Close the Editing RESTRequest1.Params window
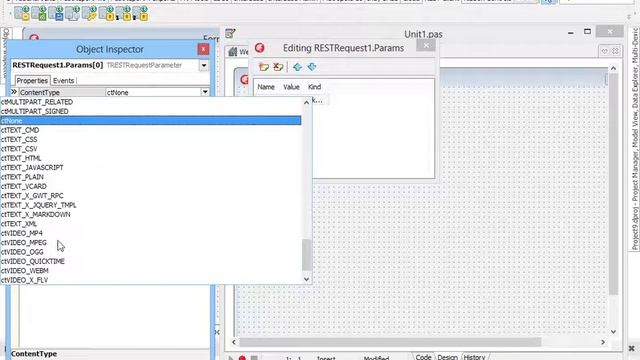This screenshot has height=360, width=640. coord(426,46)
